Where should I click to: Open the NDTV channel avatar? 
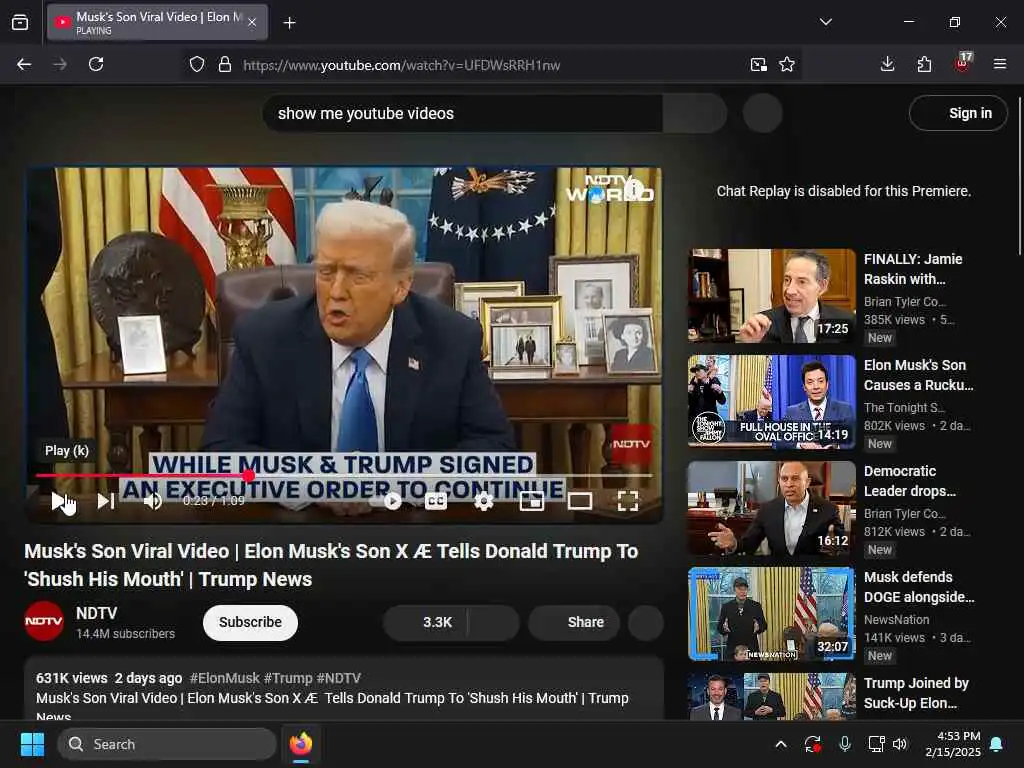(44, 621)
